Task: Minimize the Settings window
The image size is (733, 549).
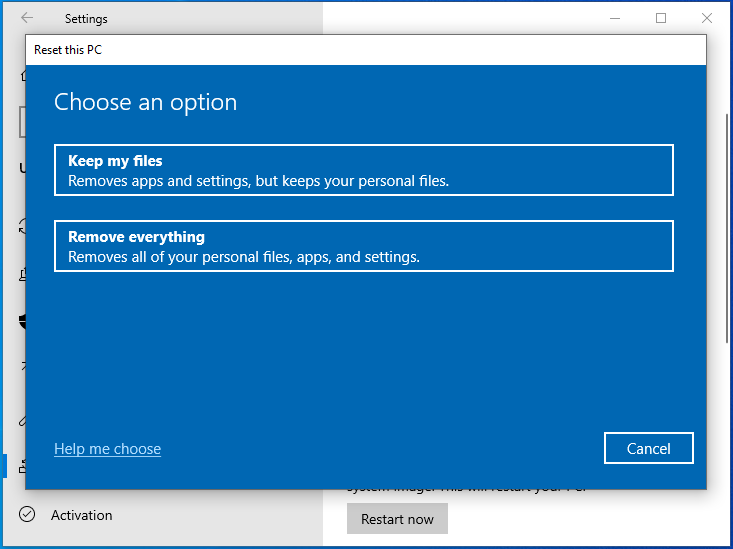Action: coord(614,18)
